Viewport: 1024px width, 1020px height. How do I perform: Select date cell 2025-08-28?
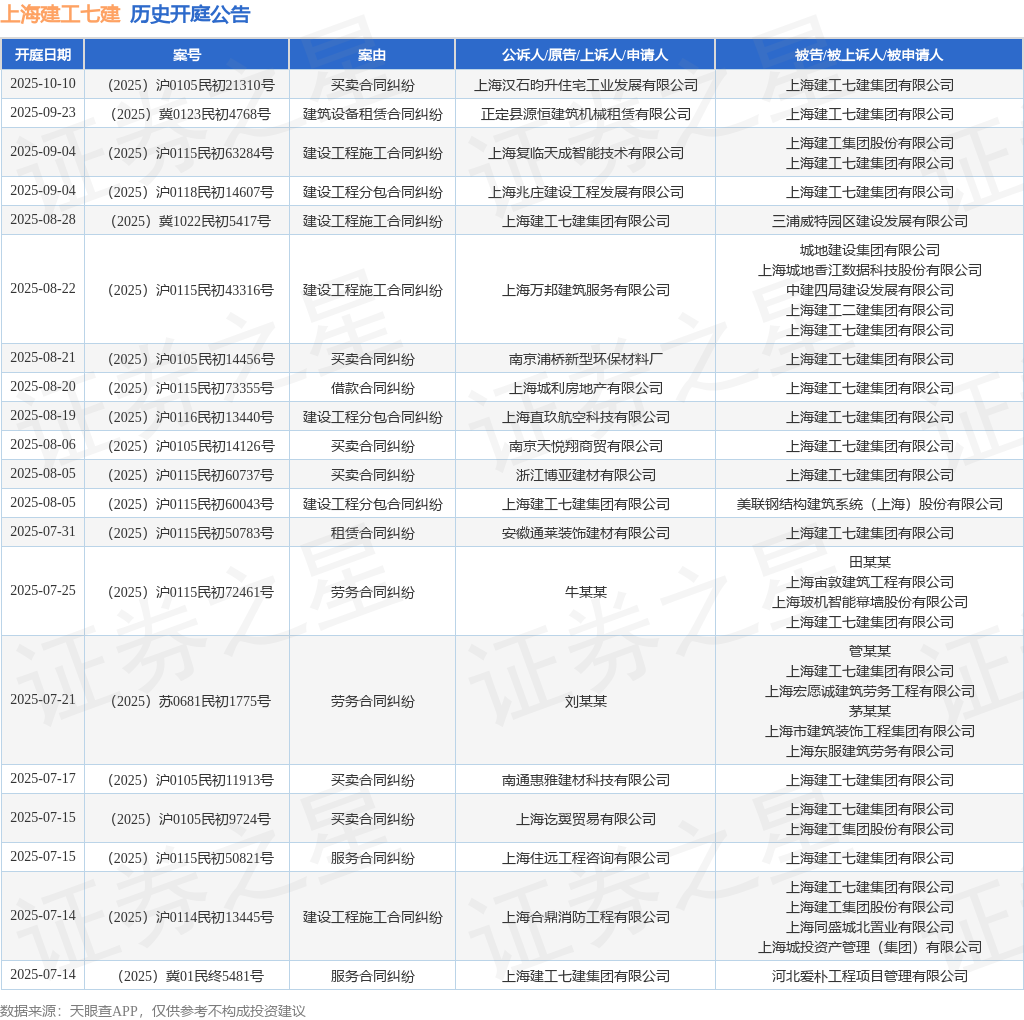43,219
